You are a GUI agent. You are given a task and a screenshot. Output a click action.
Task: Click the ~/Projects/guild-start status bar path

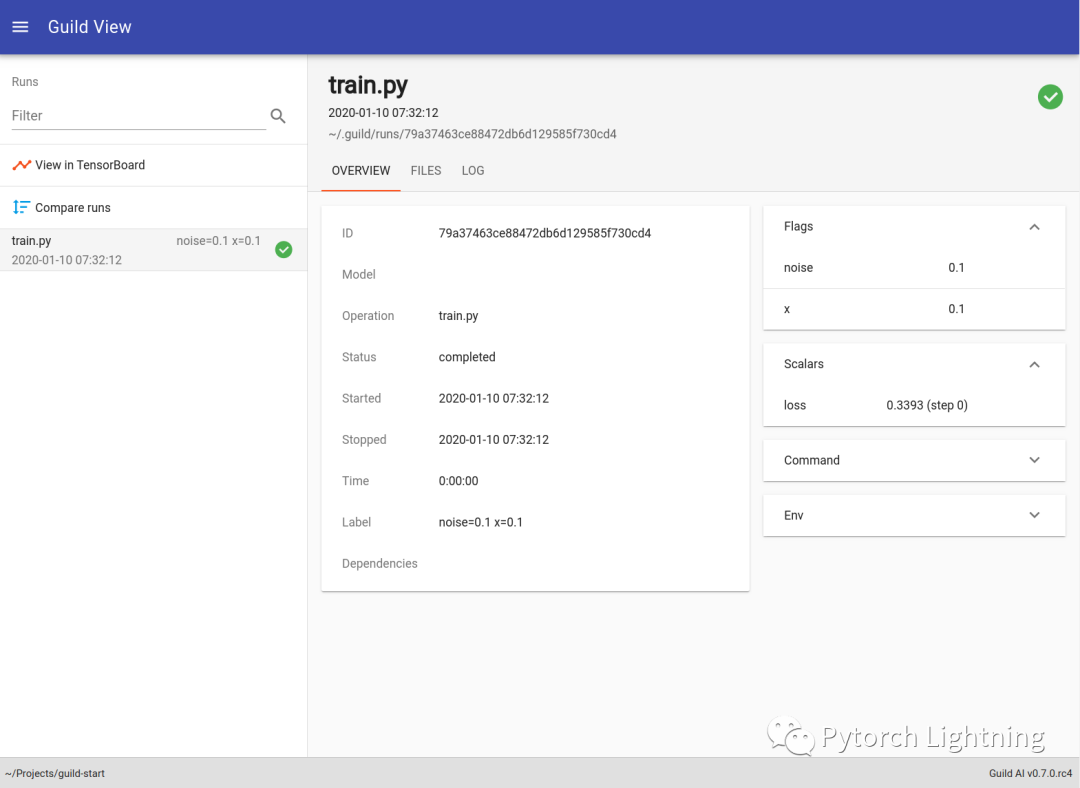55,774
